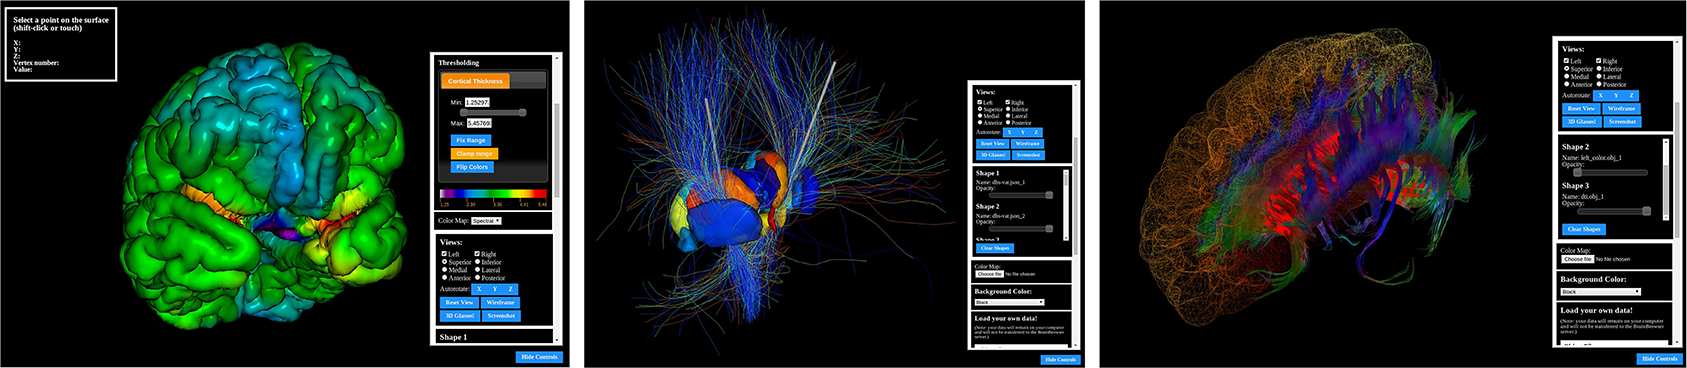Open the Spectral color map dropdown
1687x368 pixels.
(x=486, y=220)
